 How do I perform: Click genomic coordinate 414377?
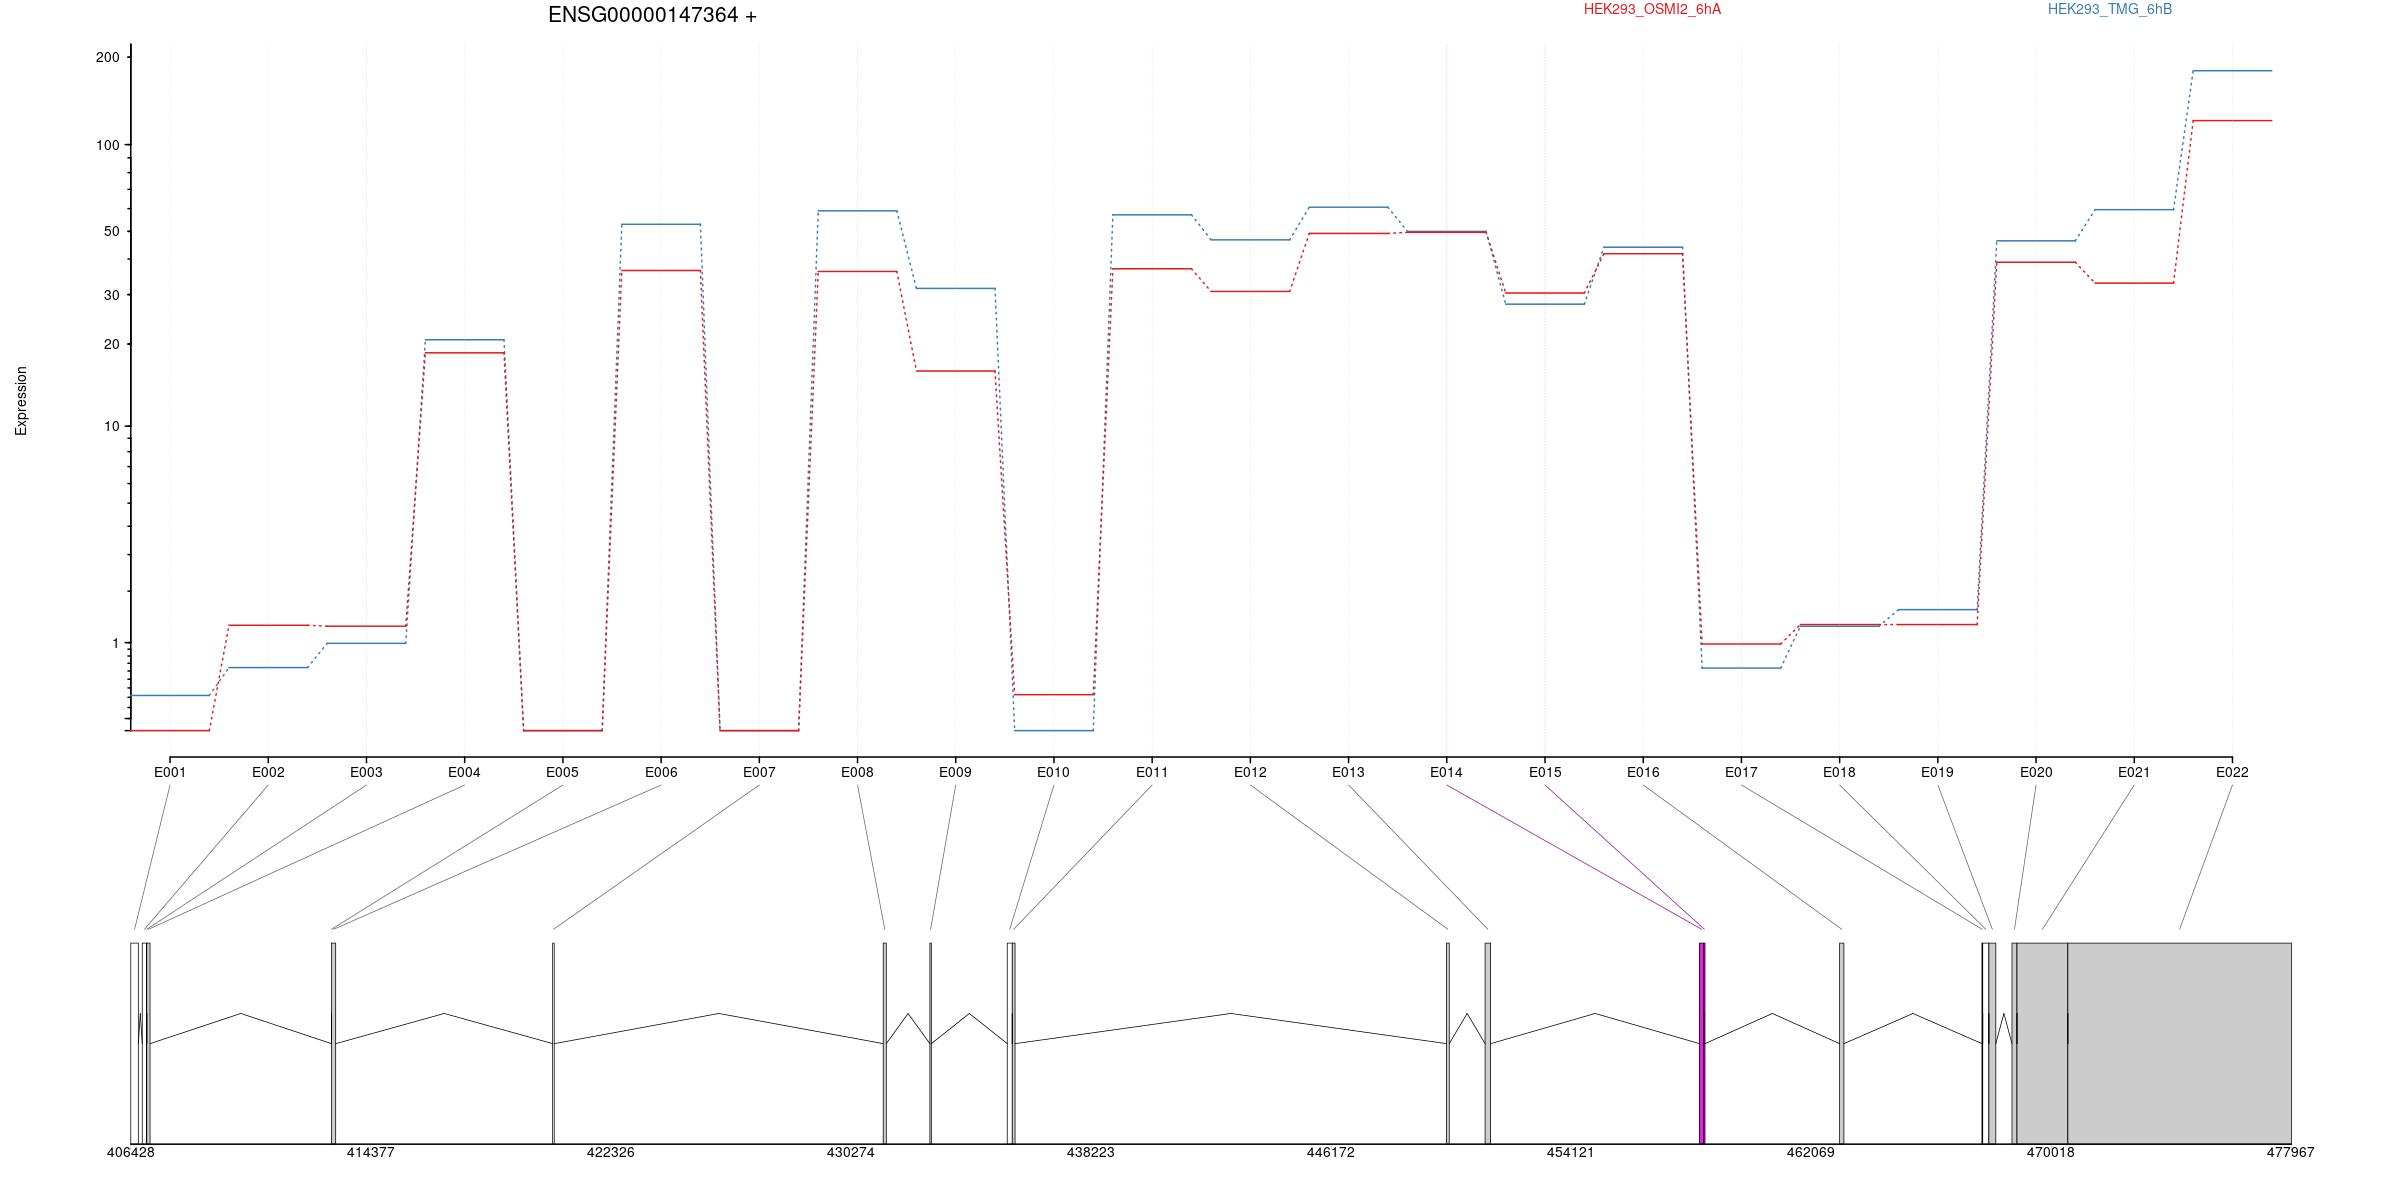pos(371,1152)
